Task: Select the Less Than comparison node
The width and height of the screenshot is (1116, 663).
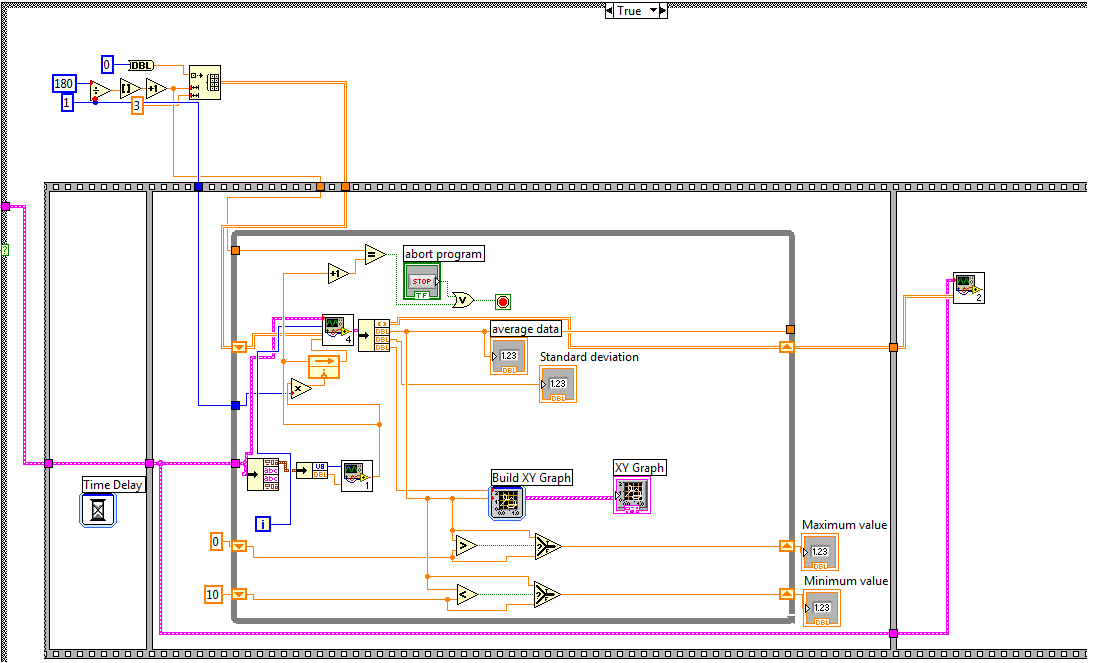Action: pyautogui.click(x=466, y=595)
